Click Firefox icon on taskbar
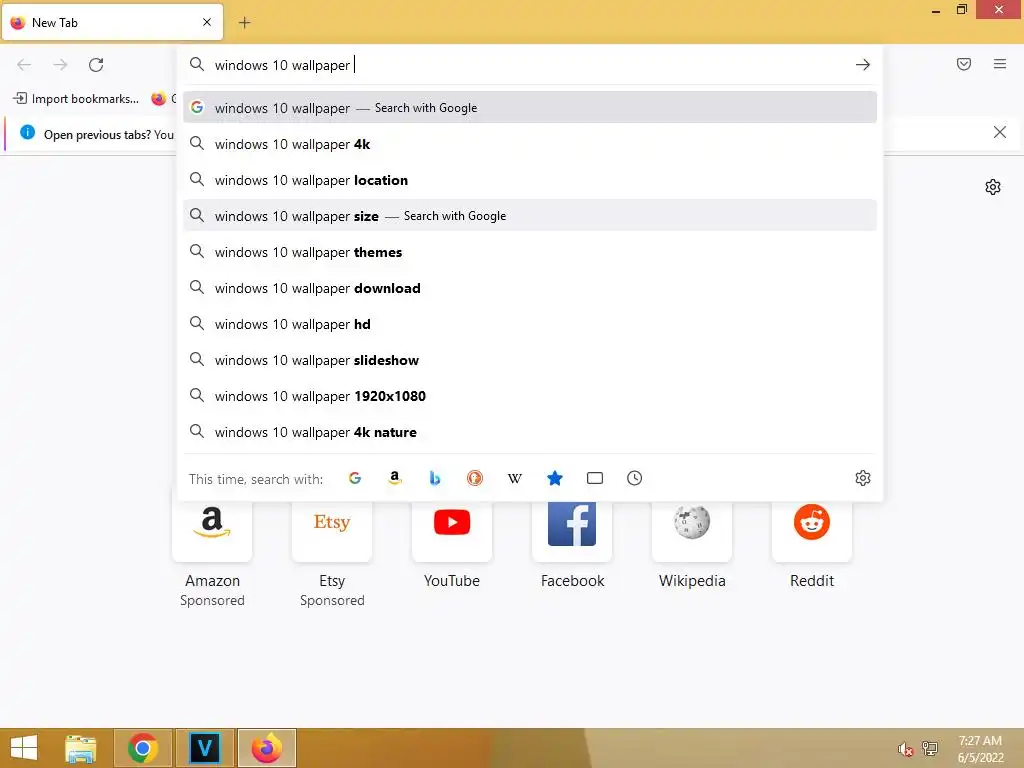 pyautogui.click(x=267, y=748)
